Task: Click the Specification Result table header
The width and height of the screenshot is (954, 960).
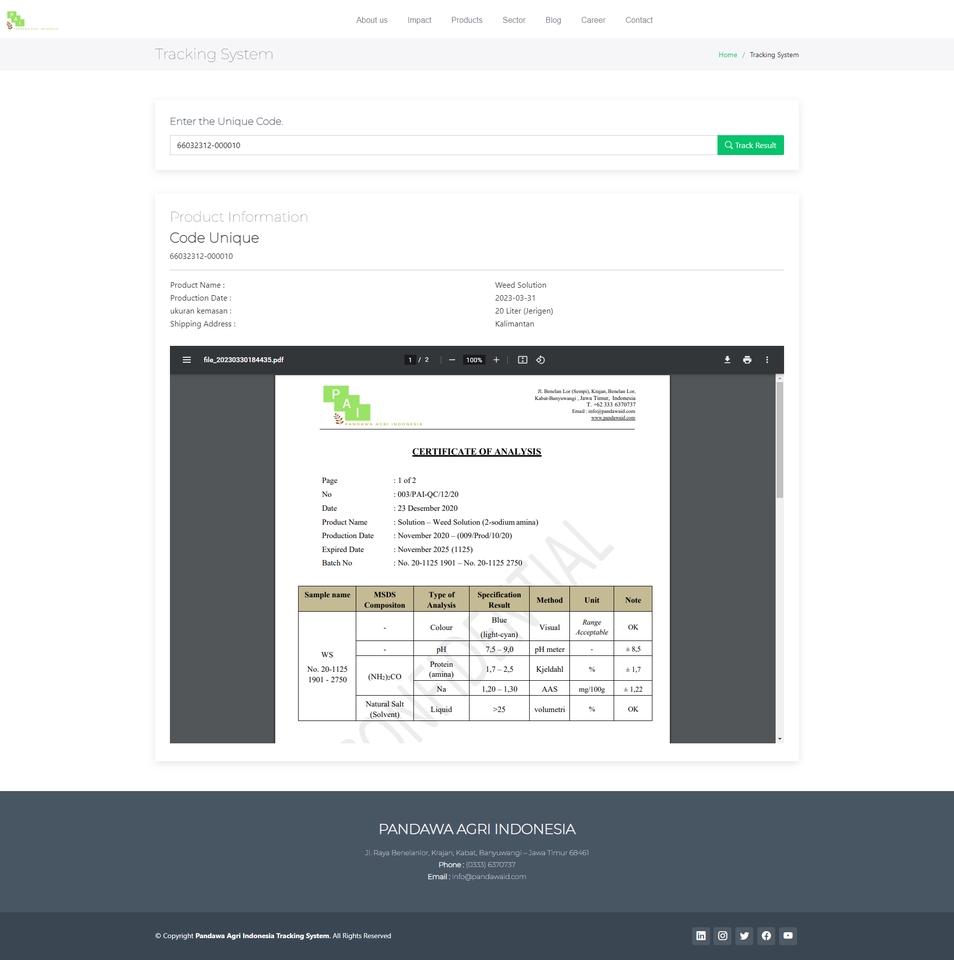Action: pyautogui.click(x=499, y=599)
